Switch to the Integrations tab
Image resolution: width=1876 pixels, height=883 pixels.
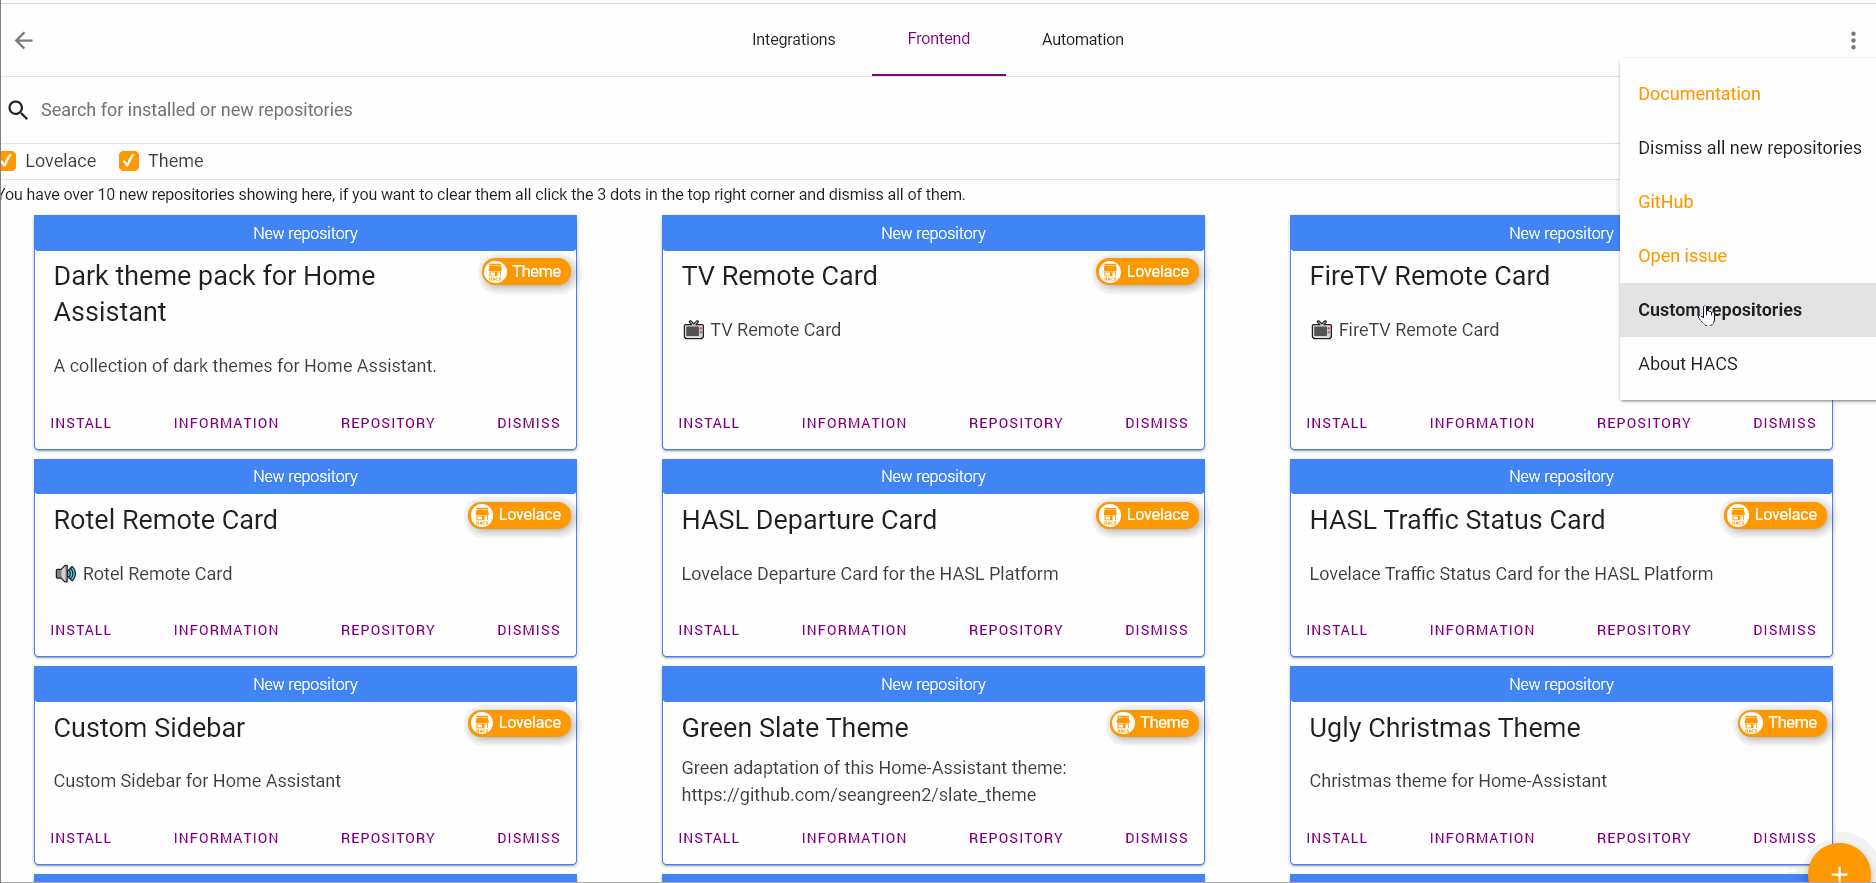pos(793,40)
